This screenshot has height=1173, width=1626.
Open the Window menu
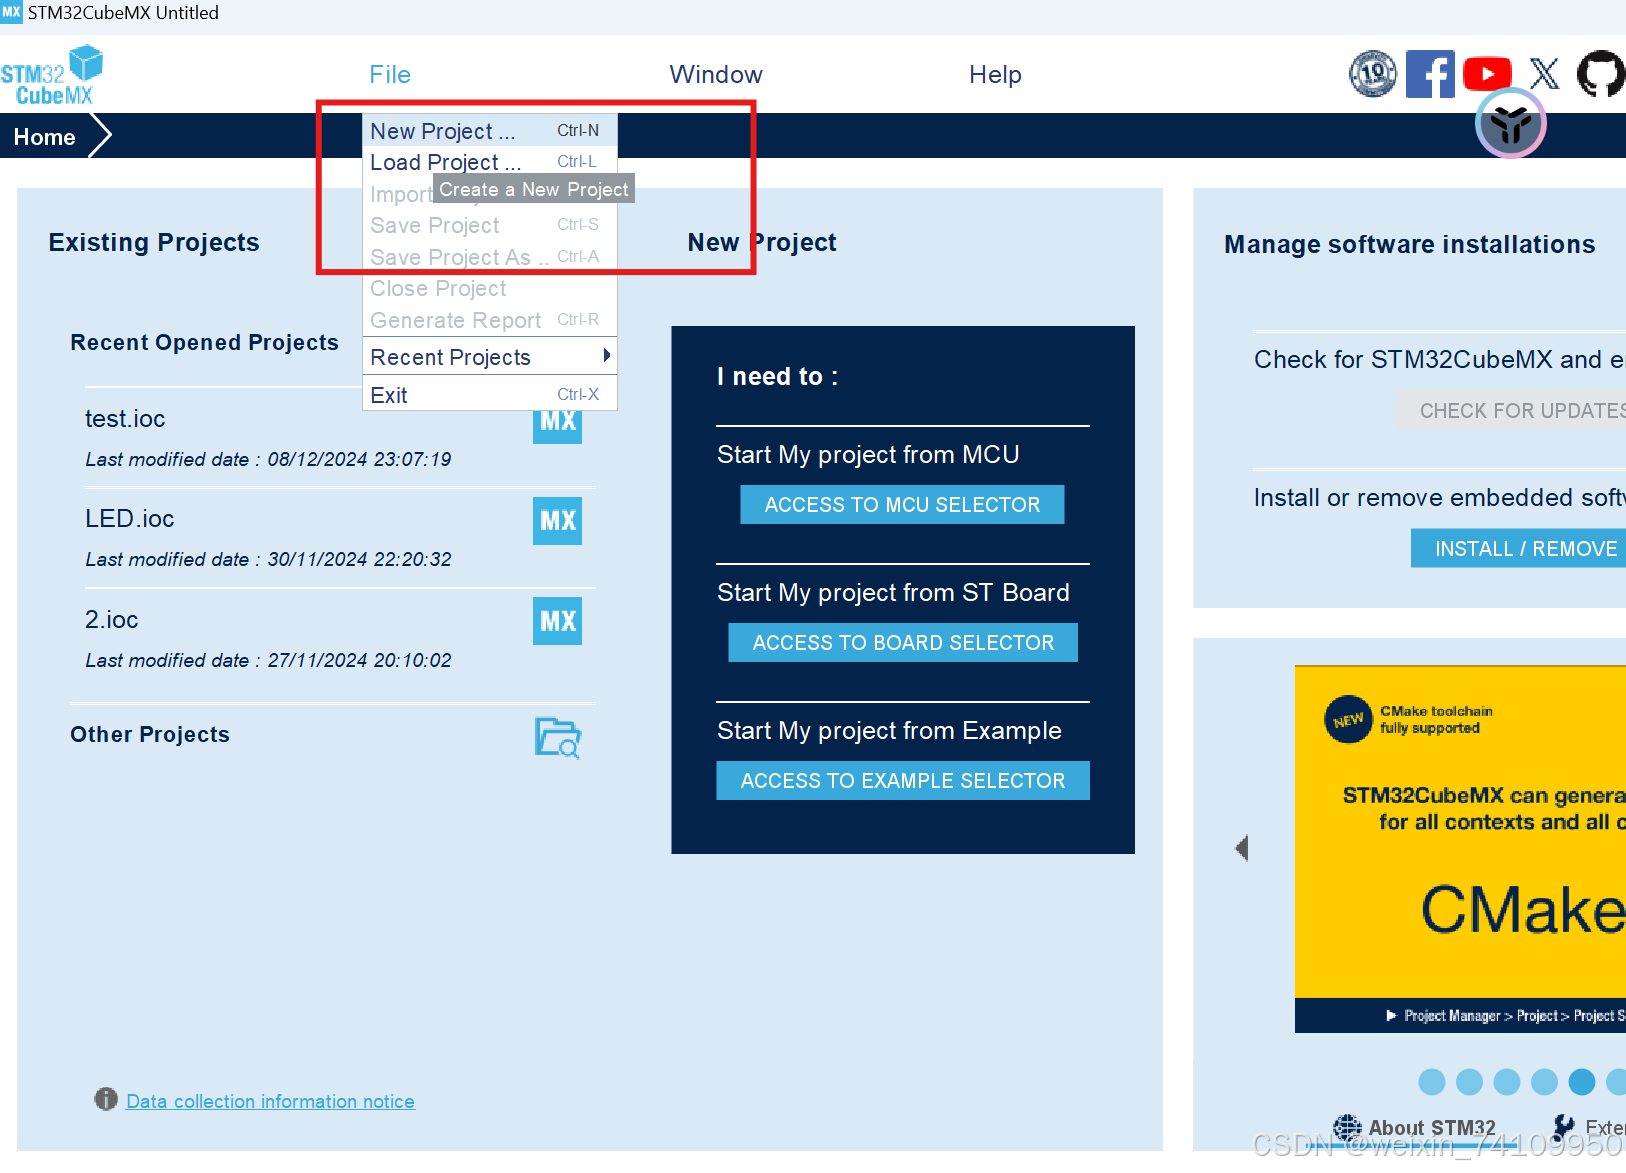[x=716, y=75]
